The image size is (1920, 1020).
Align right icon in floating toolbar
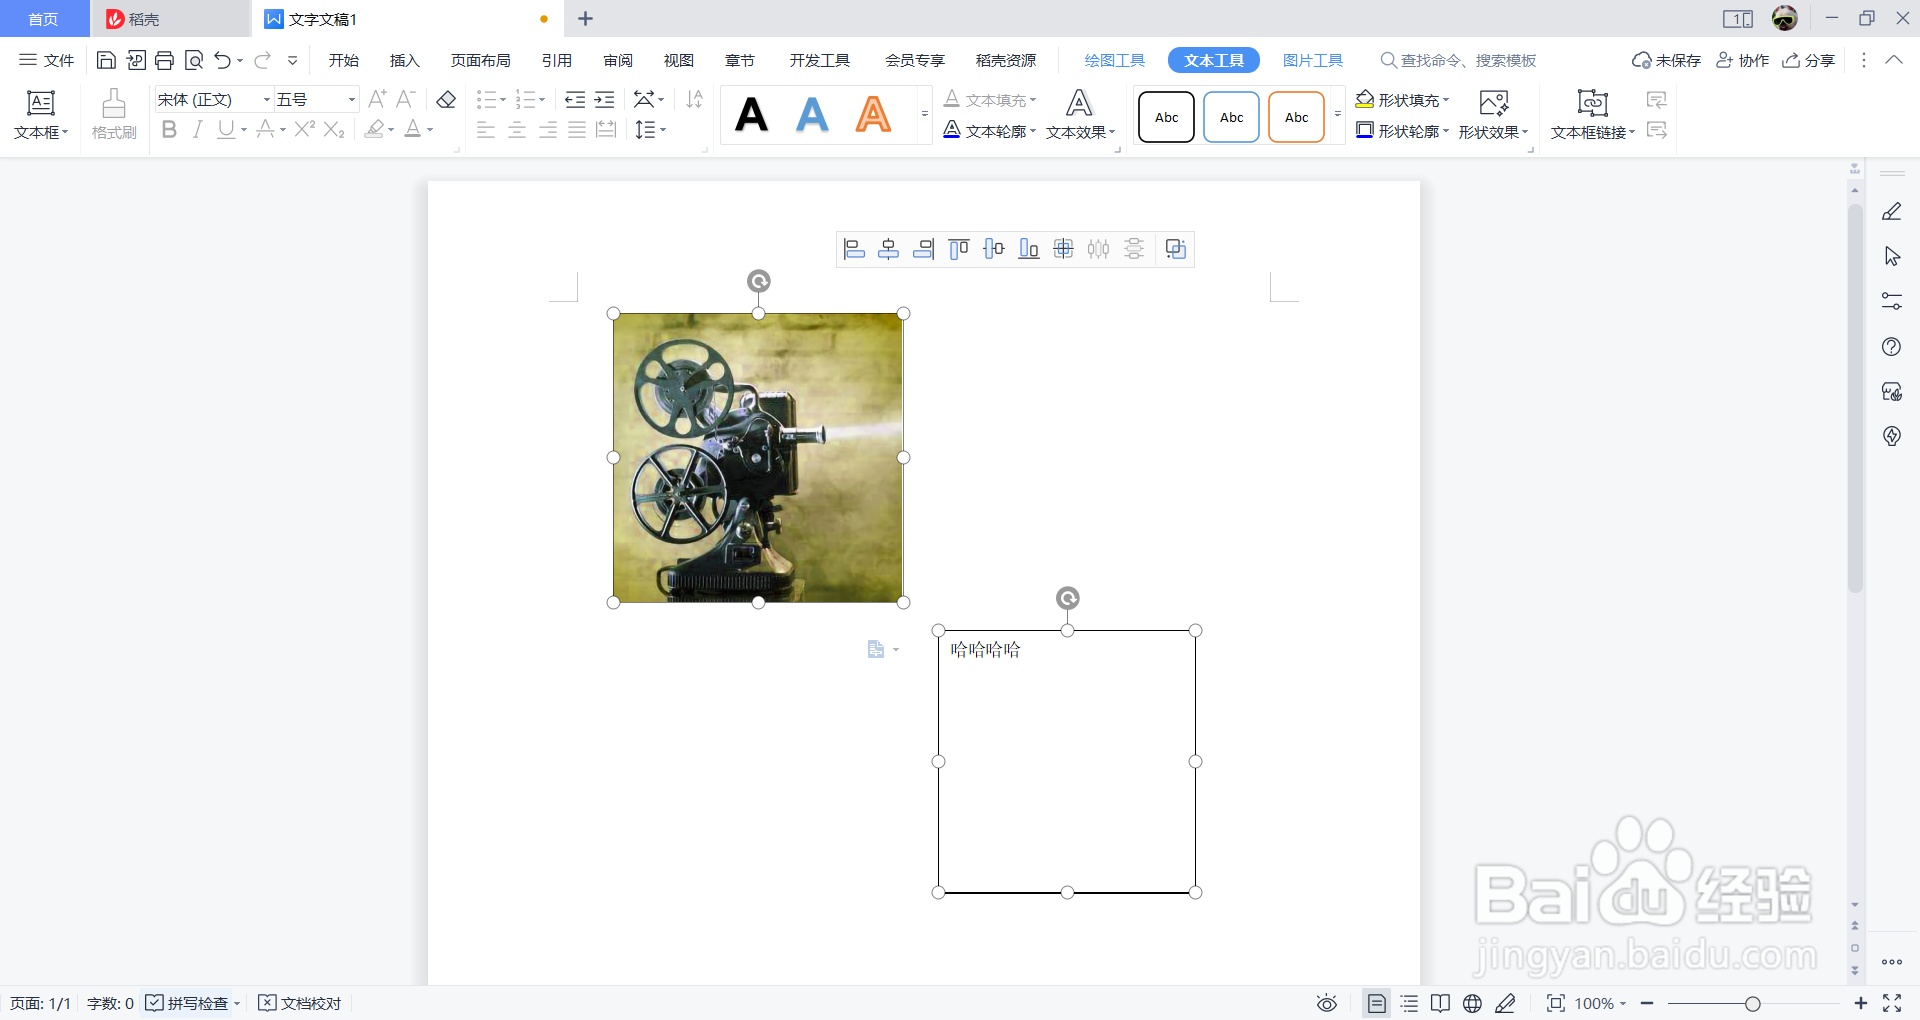(x=924, y=249)
